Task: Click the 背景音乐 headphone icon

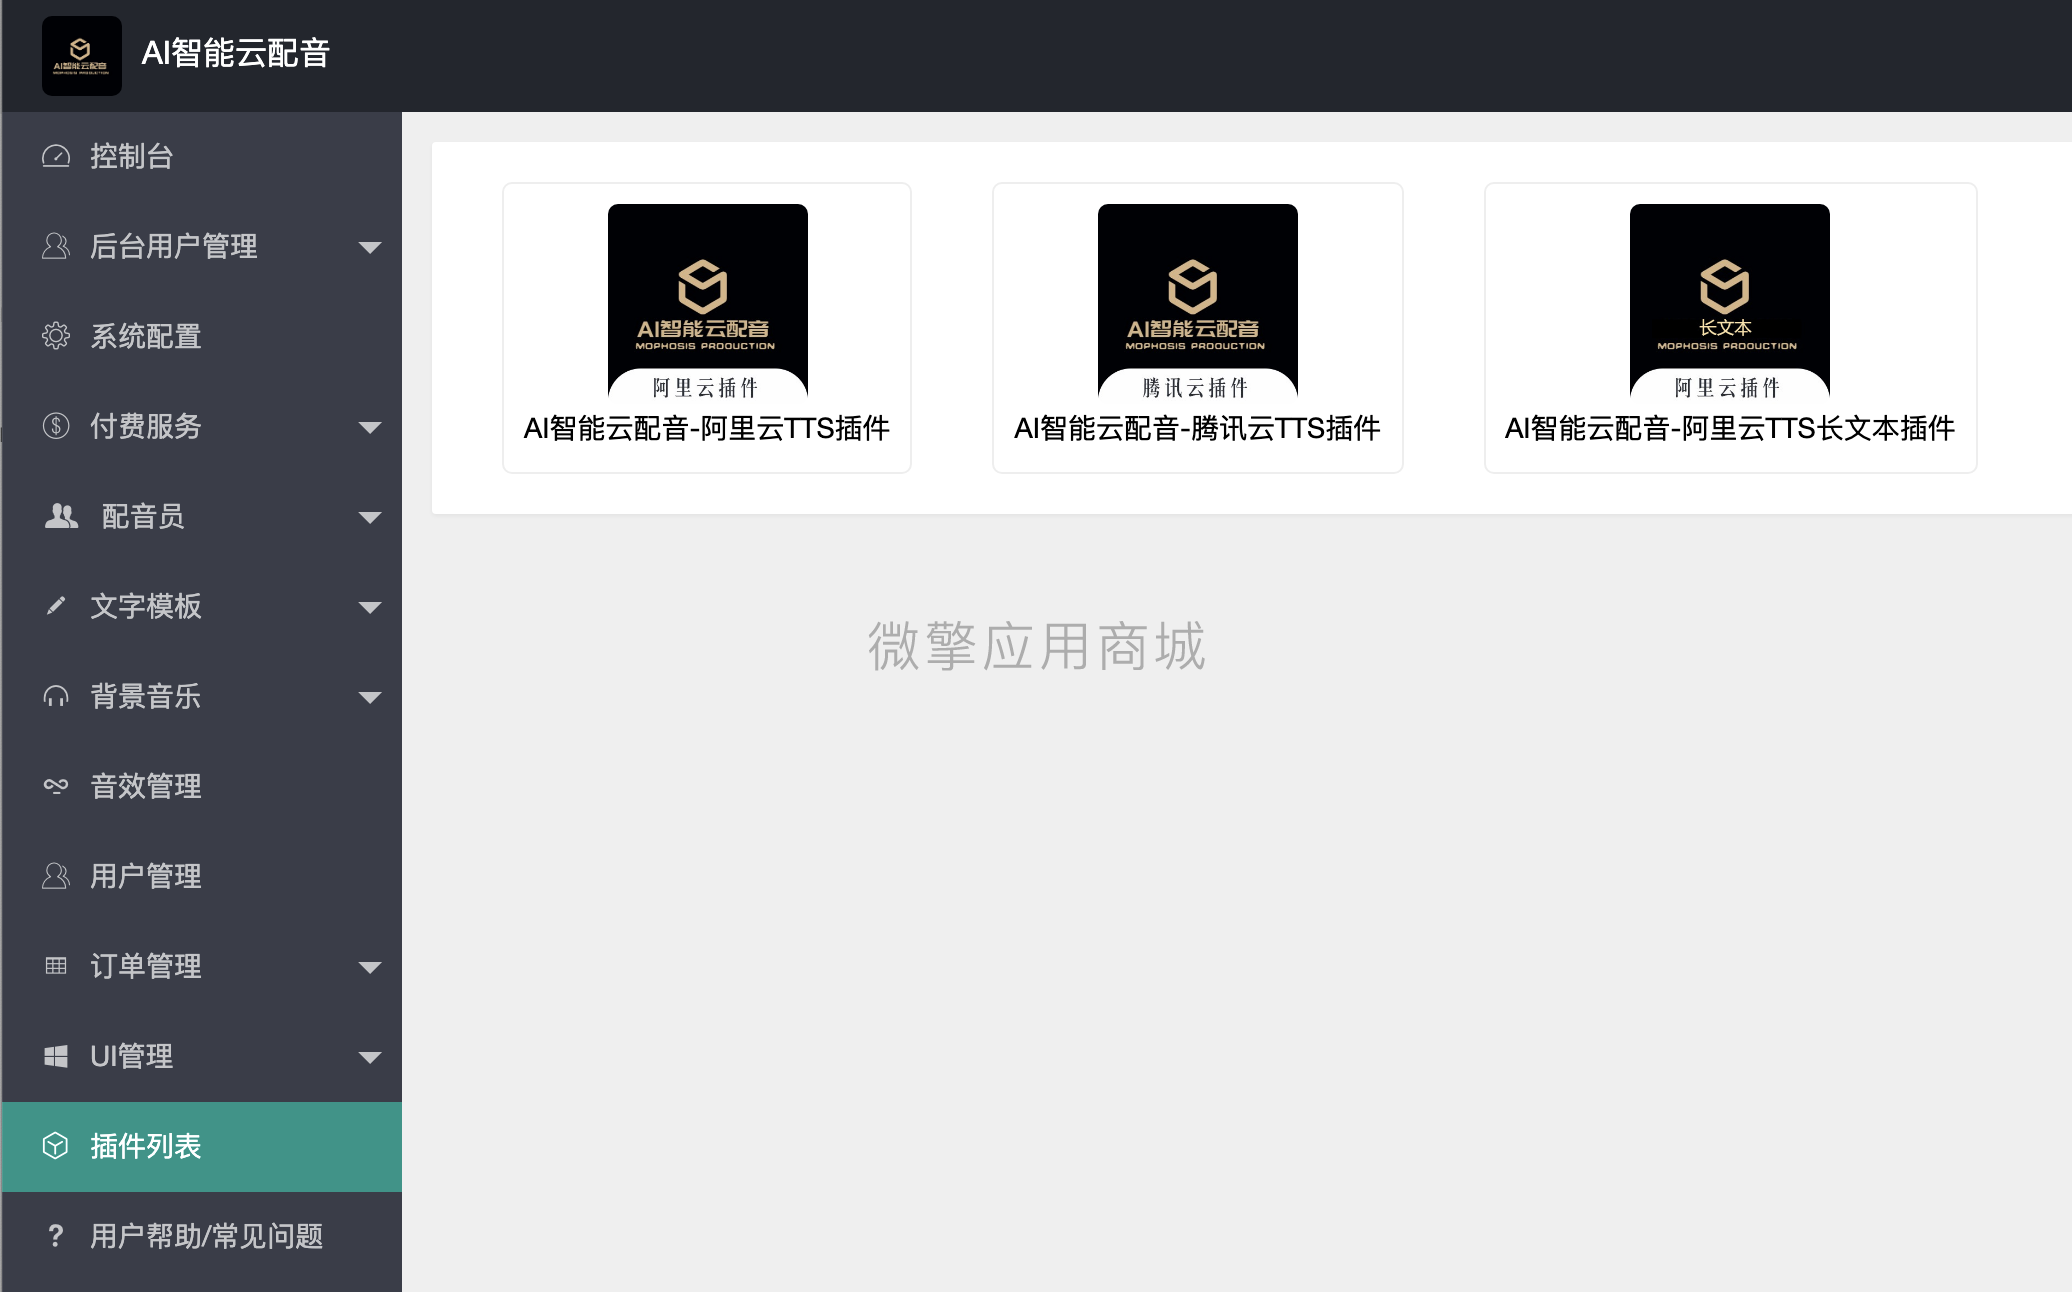Action: pyautogui.click(x=56, y=696)
